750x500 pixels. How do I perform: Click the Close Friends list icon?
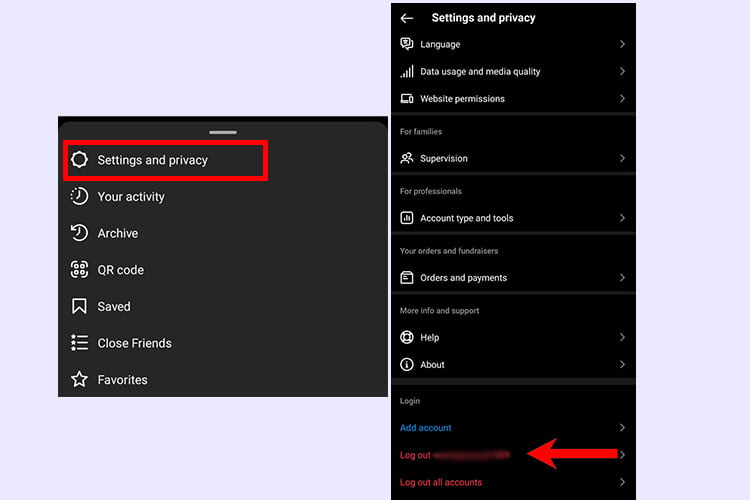(x=80, y=343)
